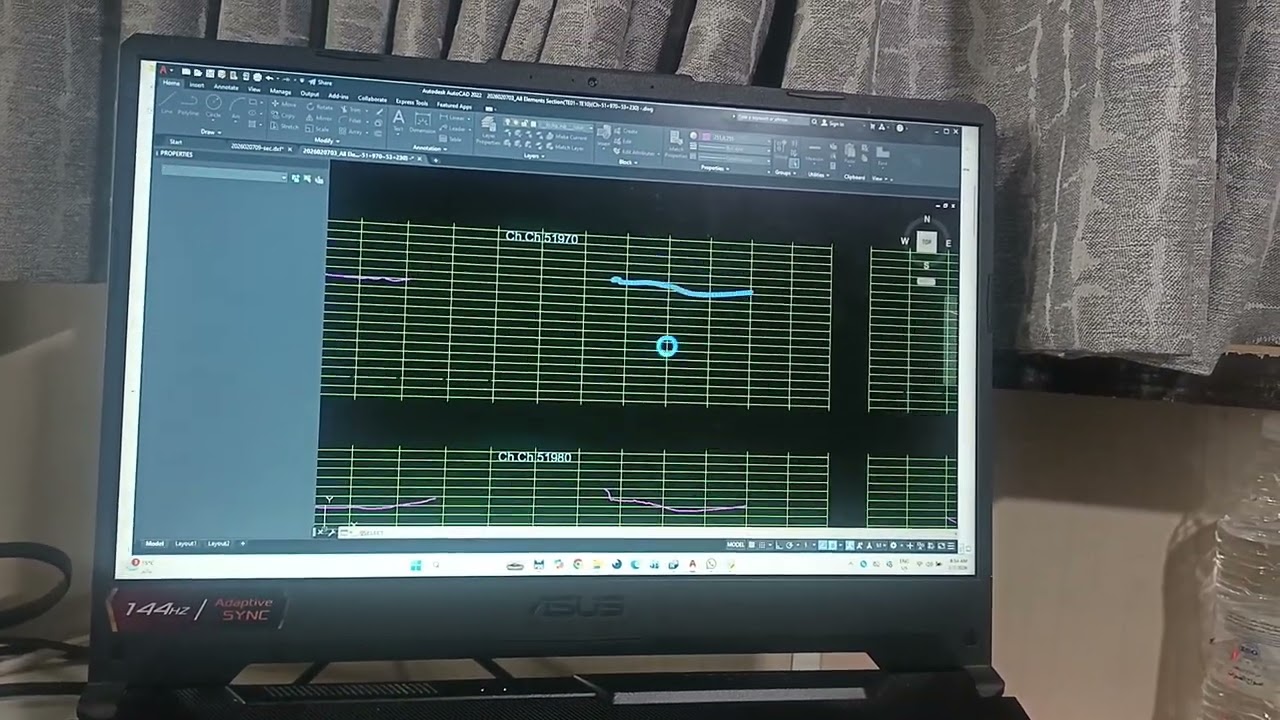1280x720 pixels.
Task: Click the TOP face of ViewCube
Action: coord(927,240)
